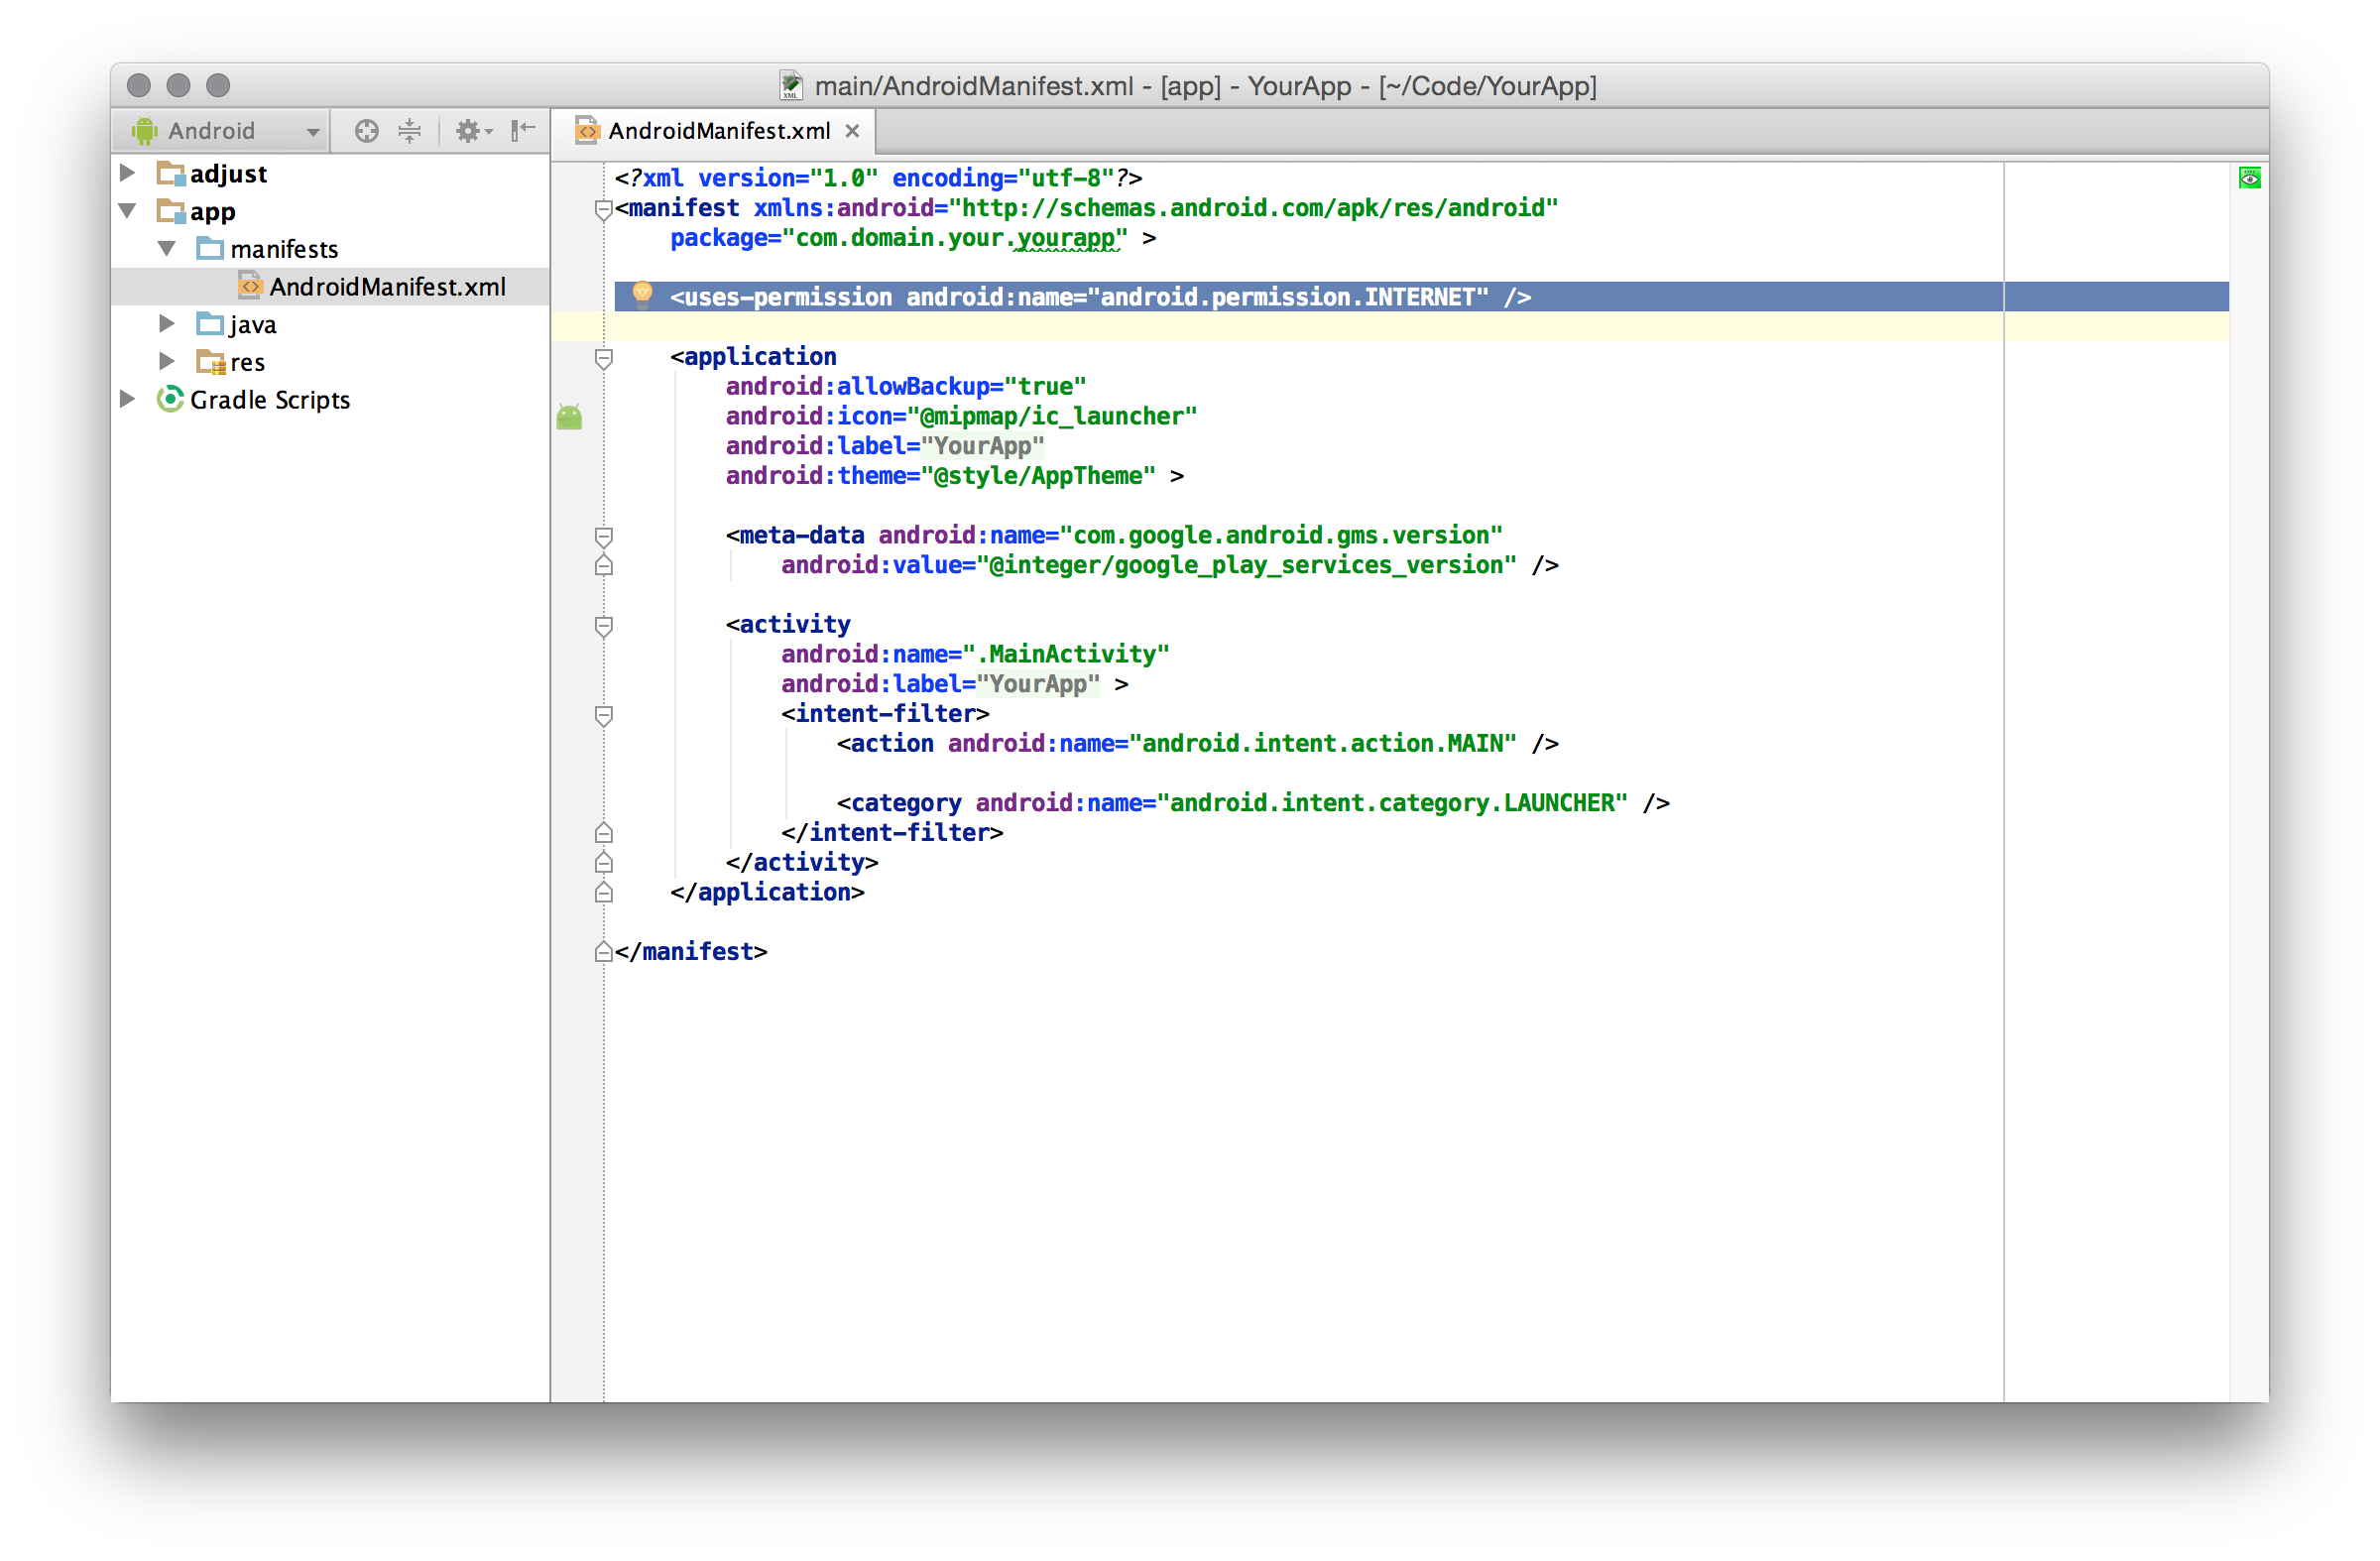Click the highlighted uses-permission line
This screenshot has height=1561, width=2380.
click(x=1100, y=297)
